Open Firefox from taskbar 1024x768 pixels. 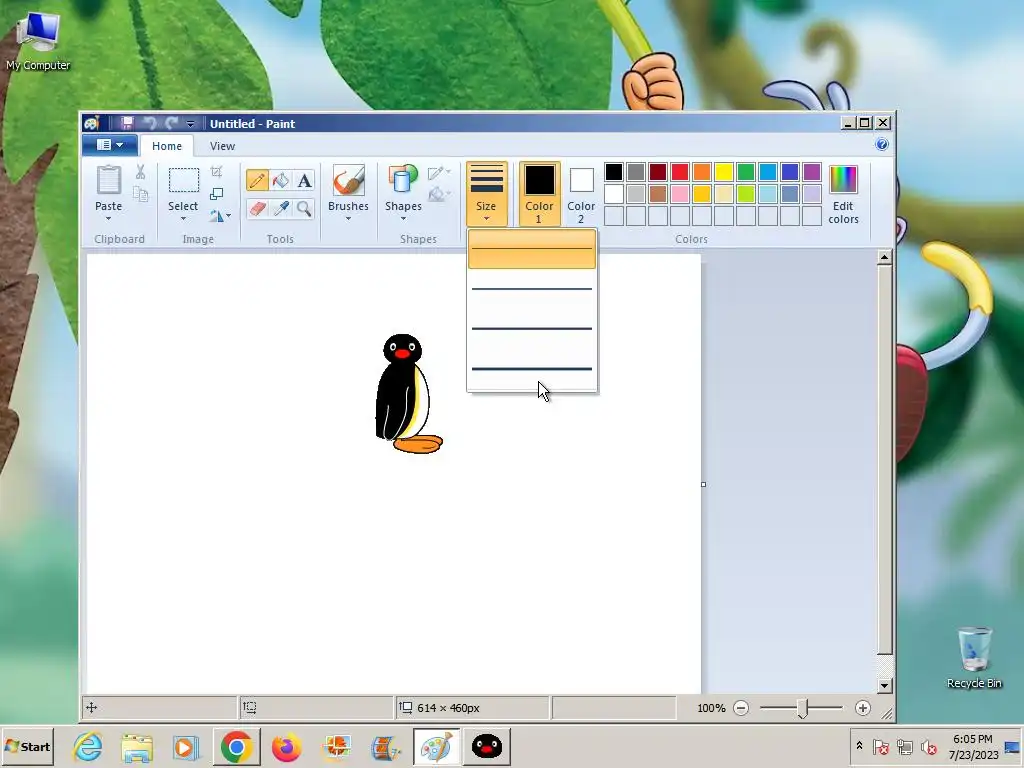click(x=286, y=746)
